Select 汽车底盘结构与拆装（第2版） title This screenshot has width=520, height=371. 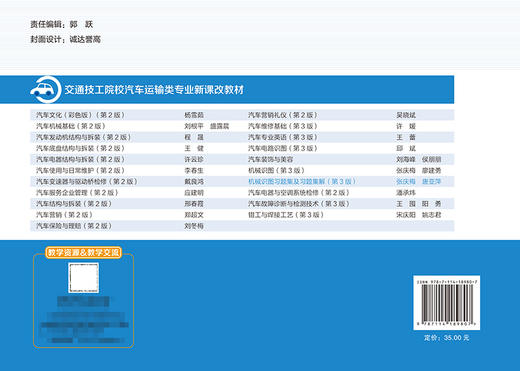pyautogui.click(x=80, y=148)
